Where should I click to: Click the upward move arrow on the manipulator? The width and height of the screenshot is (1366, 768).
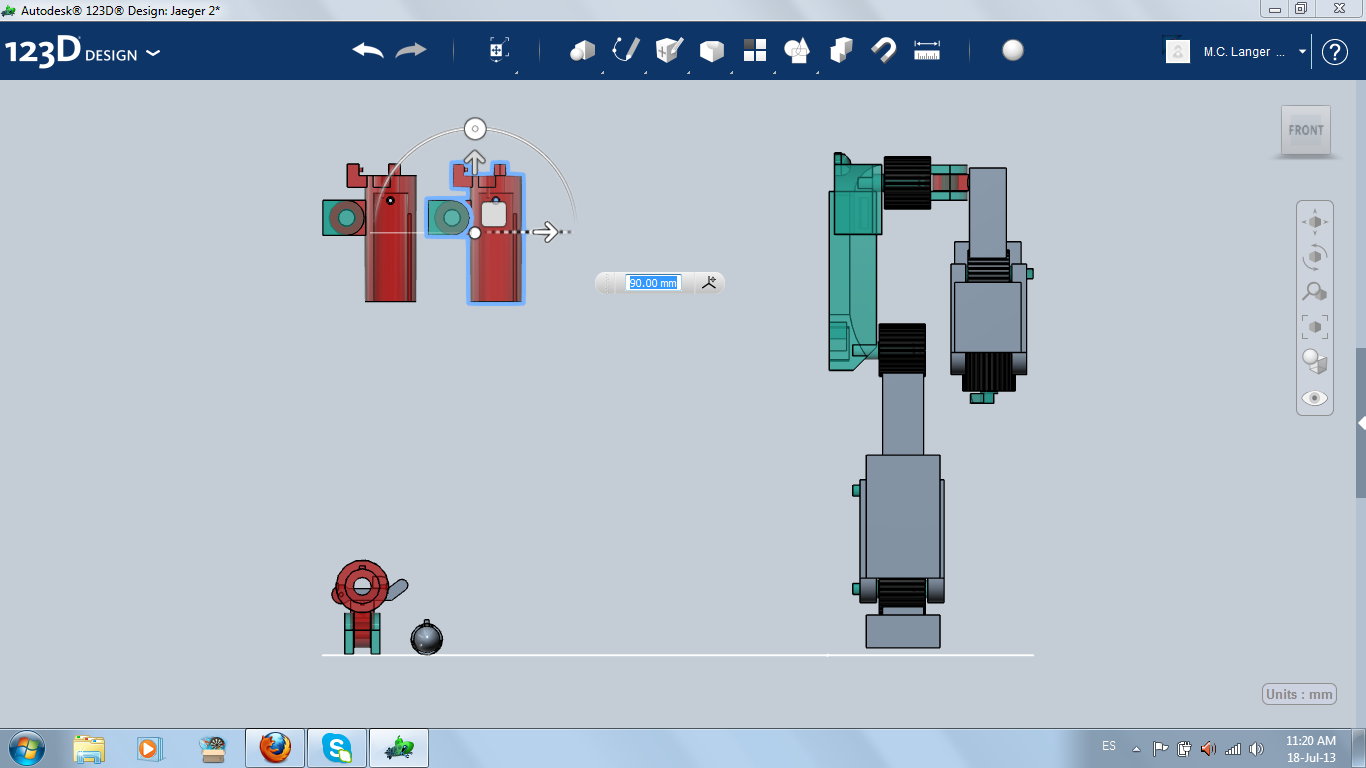474,161
